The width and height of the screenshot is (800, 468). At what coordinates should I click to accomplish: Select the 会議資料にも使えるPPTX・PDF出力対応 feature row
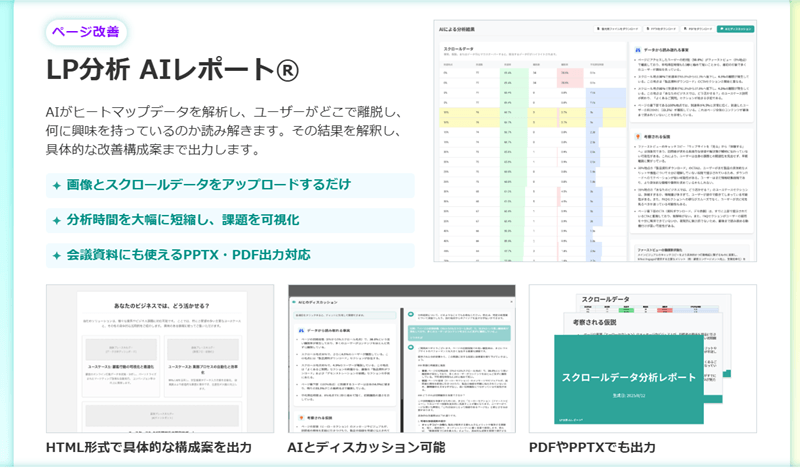(230, 255)
